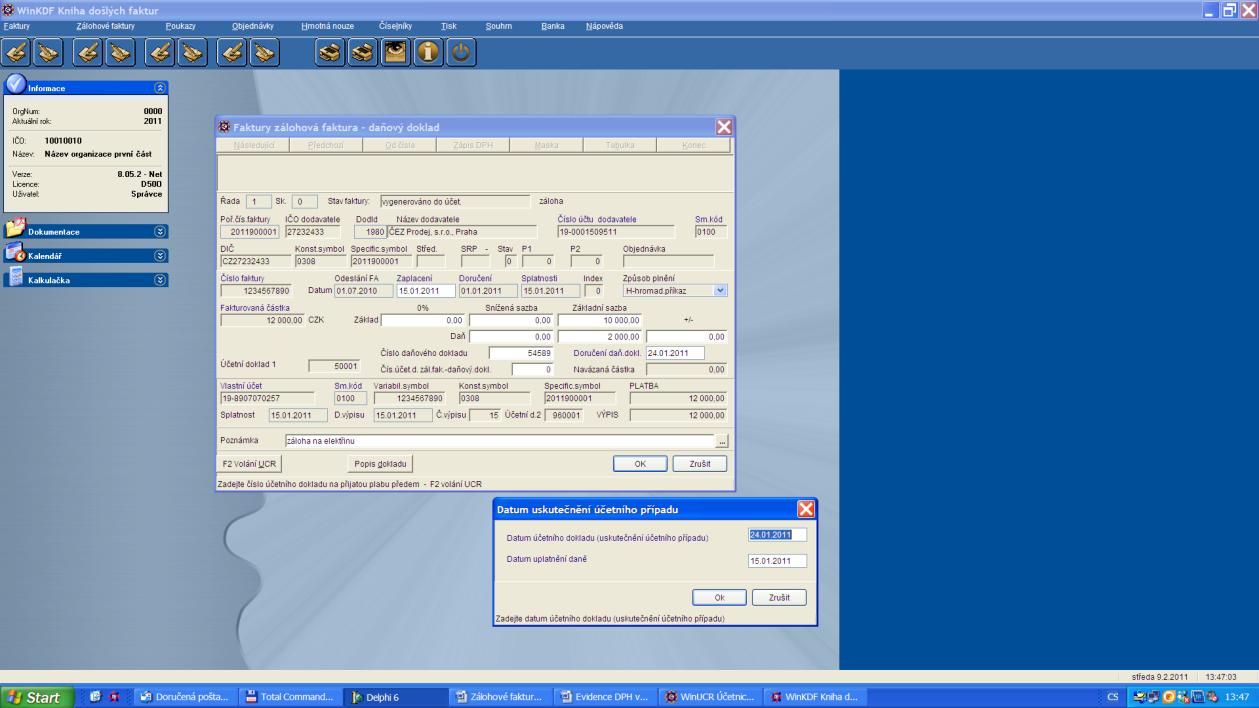The height and width of the screenshot is (708, 1259).
Task: Open the Souhrn menu
Action: pyautogui.click(x=499, y=25)
